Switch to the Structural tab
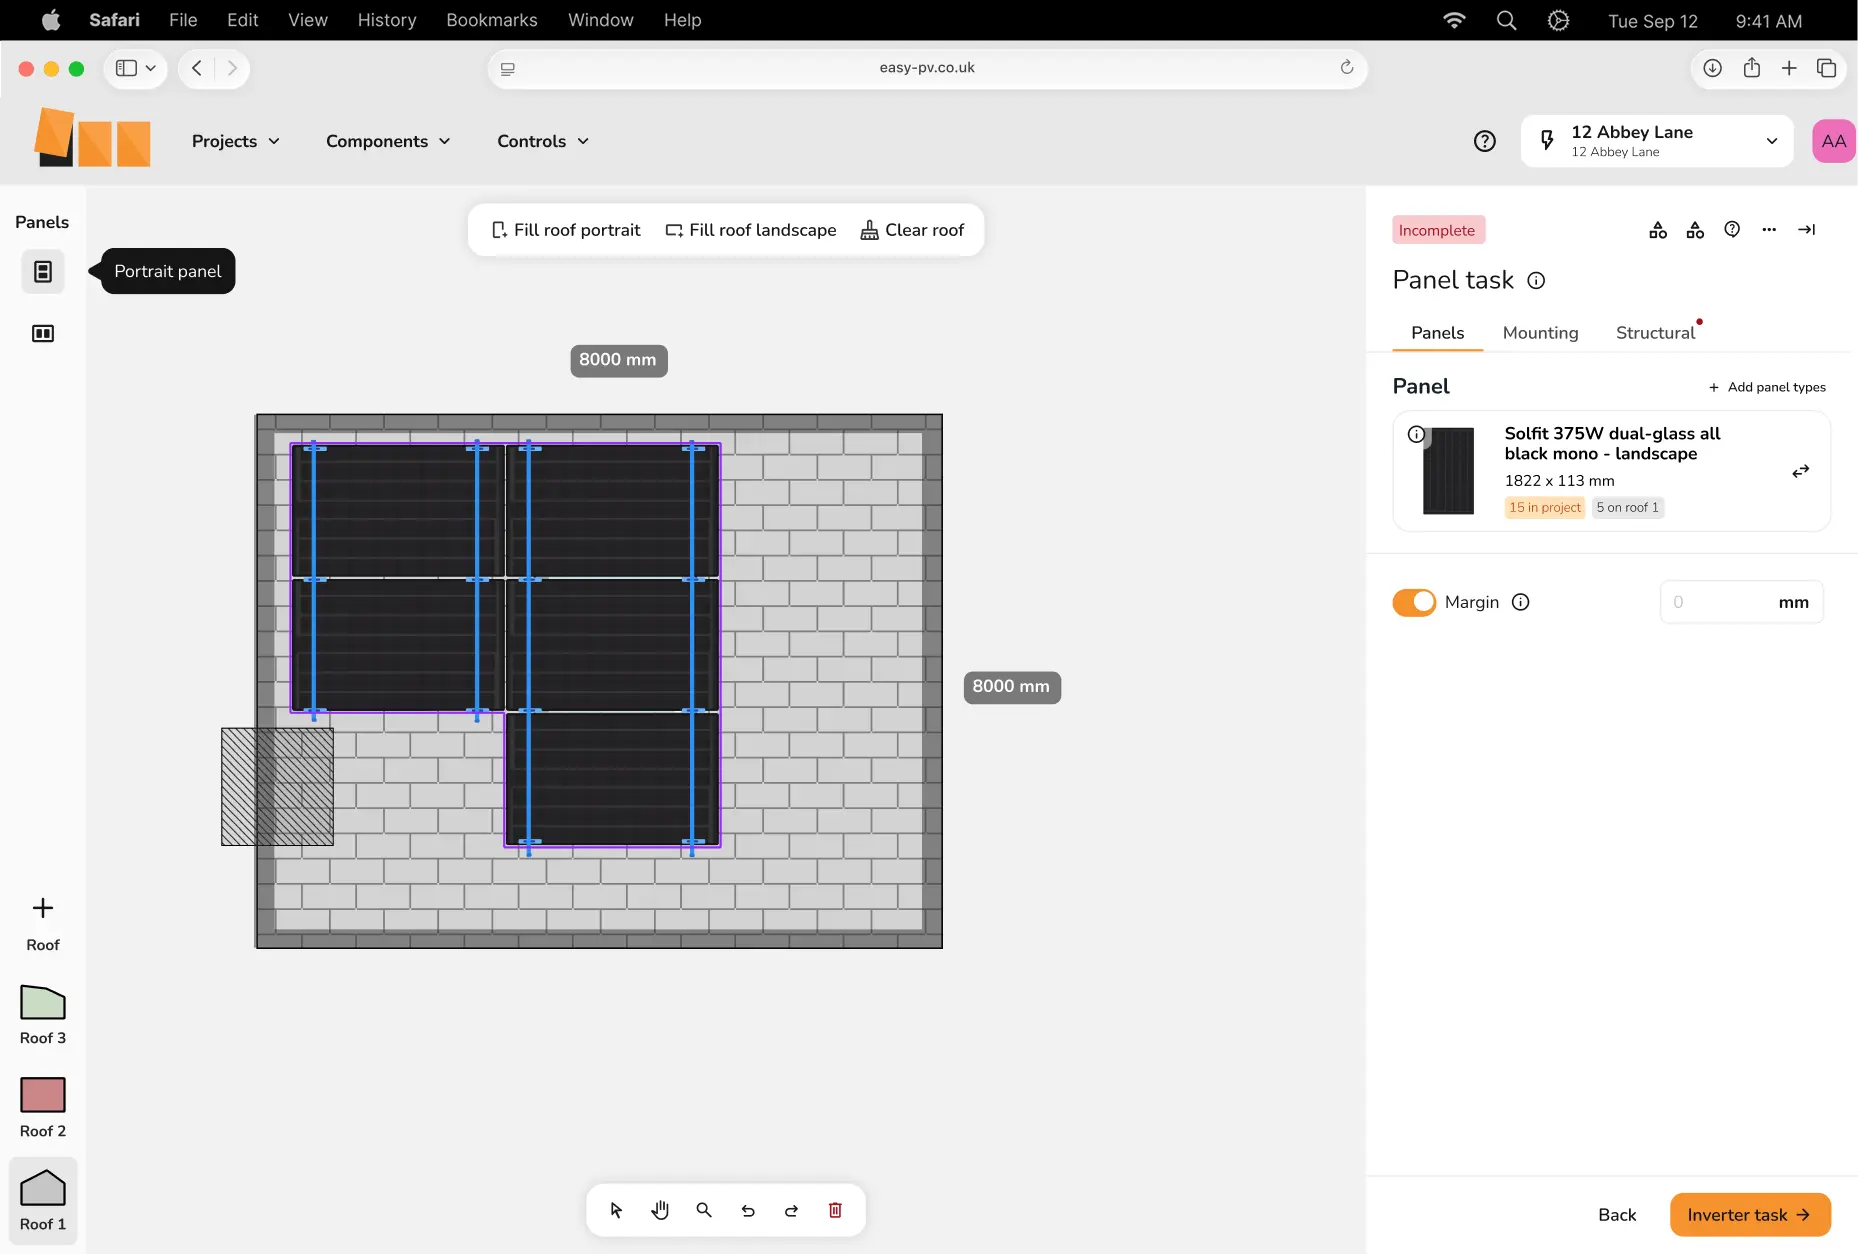Screen dimensions: 1858x1255 [1655, 333]
